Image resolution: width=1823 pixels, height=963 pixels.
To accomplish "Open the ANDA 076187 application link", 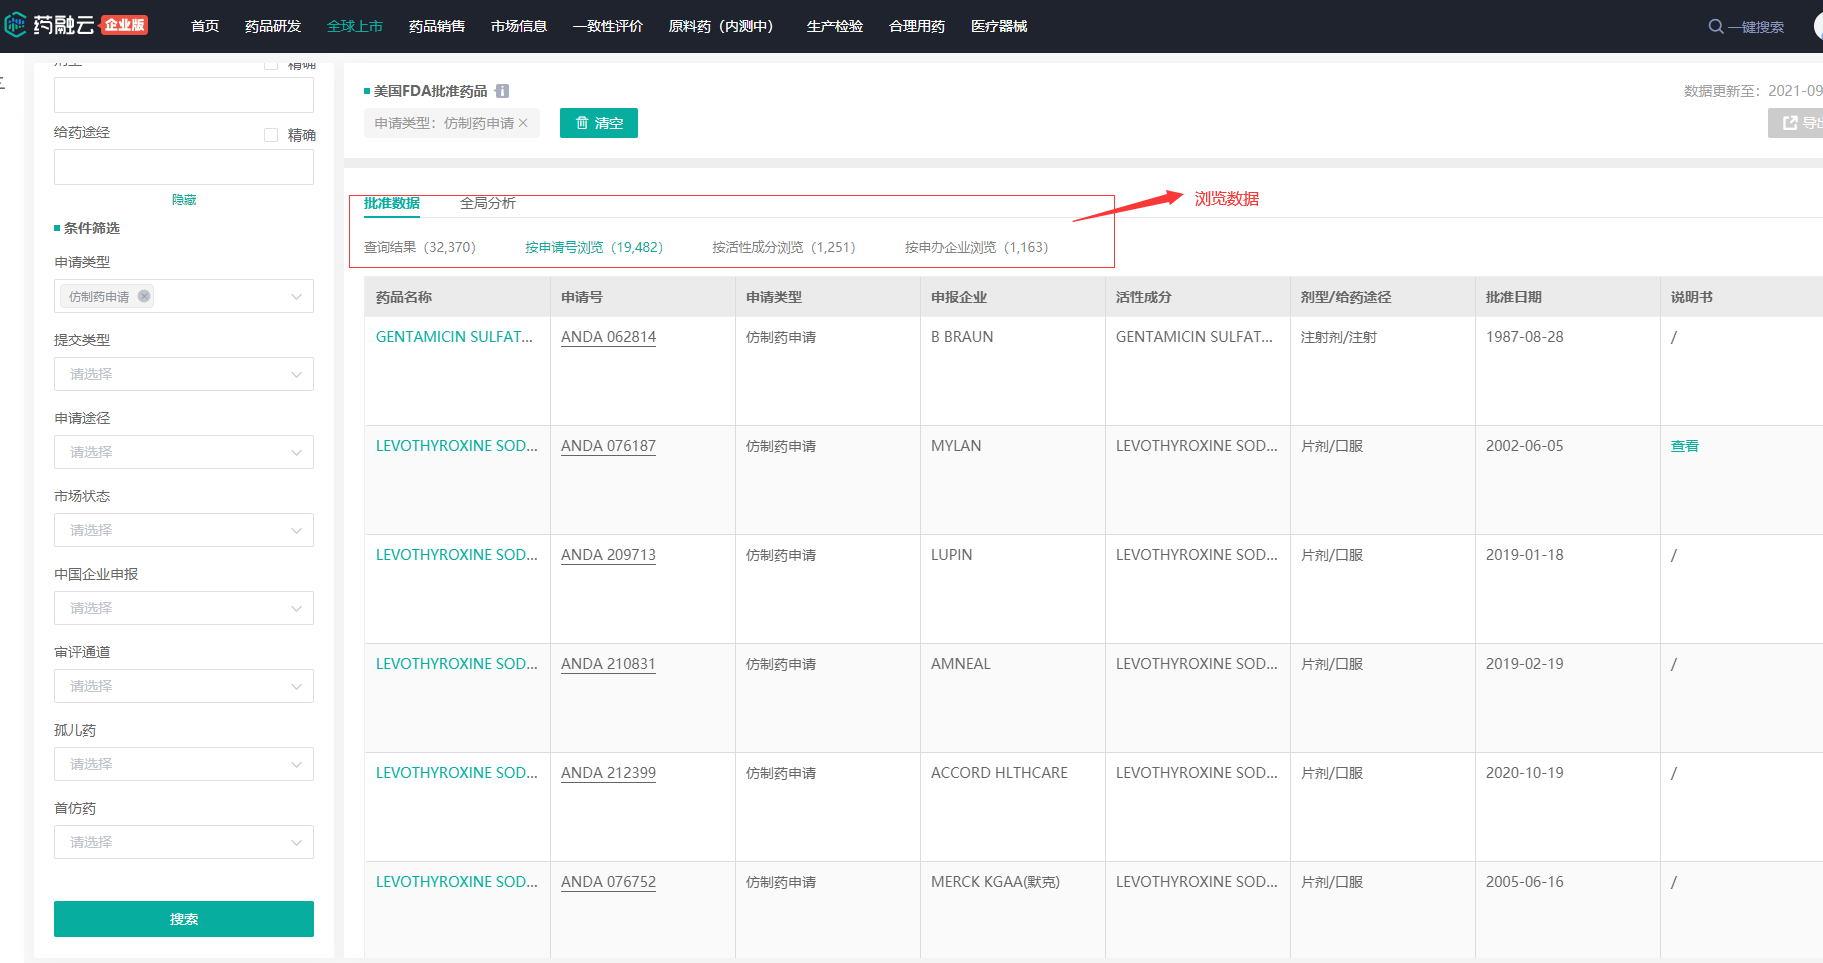I will [608, 446].
